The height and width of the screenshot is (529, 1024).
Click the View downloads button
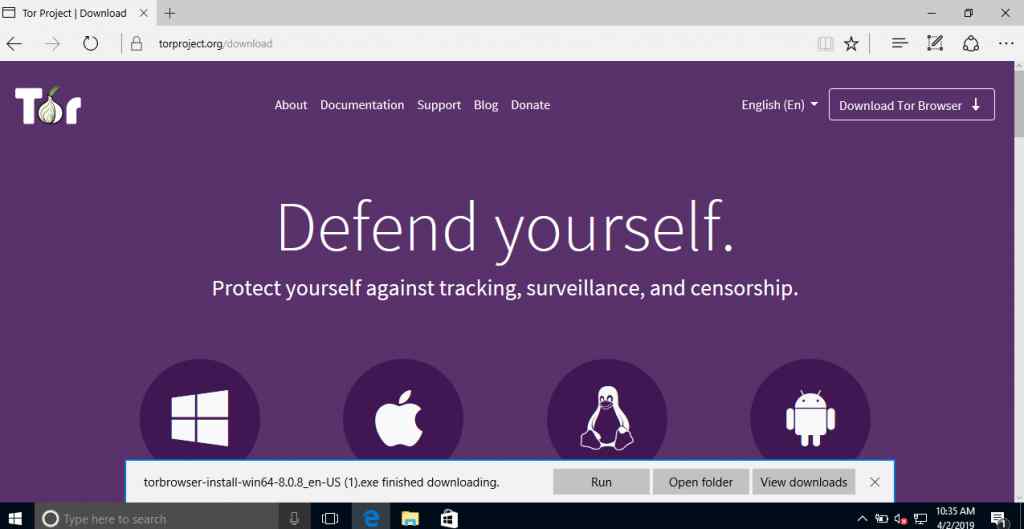803,482
